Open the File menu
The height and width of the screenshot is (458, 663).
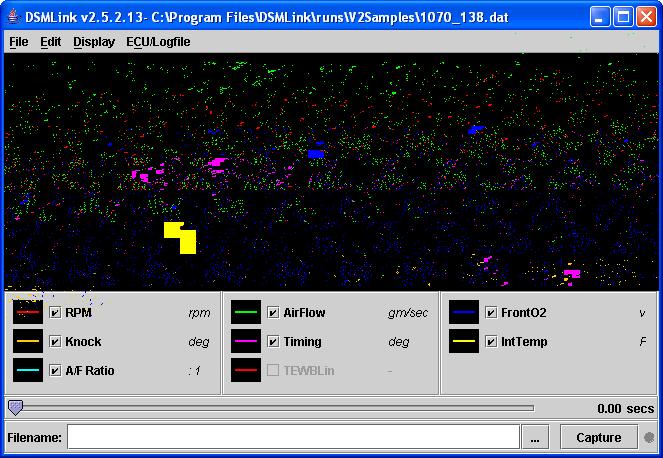[x=19, y=42]
